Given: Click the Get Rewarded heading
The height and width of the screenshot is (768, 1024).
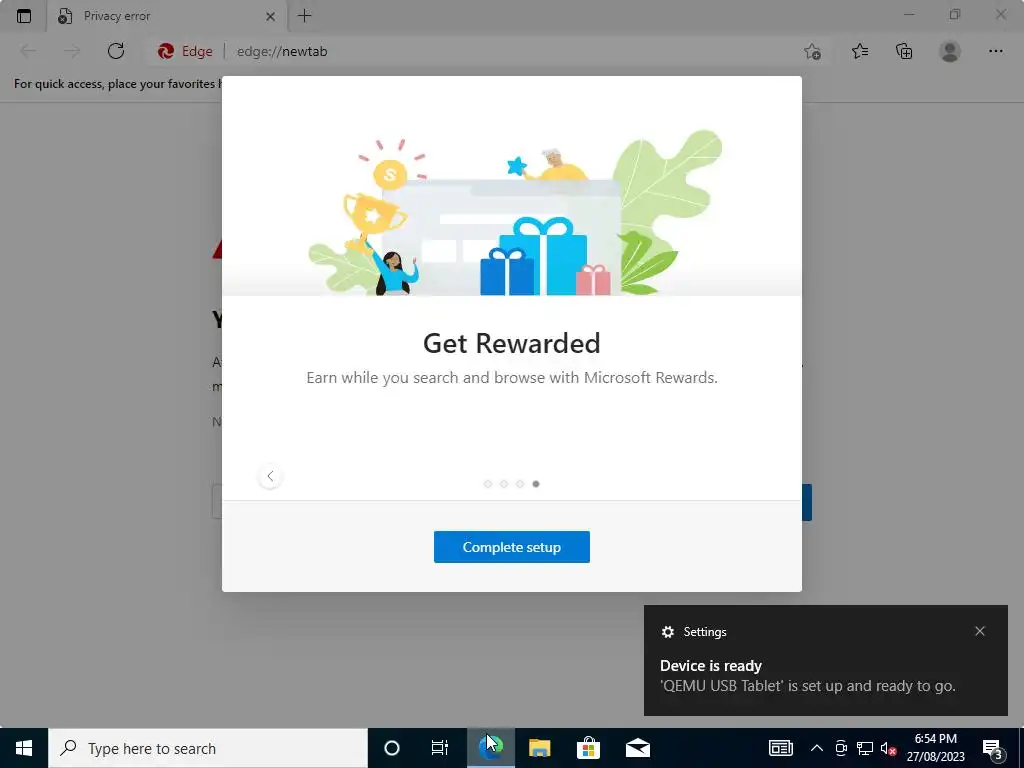Looking at the screenshot, I should coord(511,344).
